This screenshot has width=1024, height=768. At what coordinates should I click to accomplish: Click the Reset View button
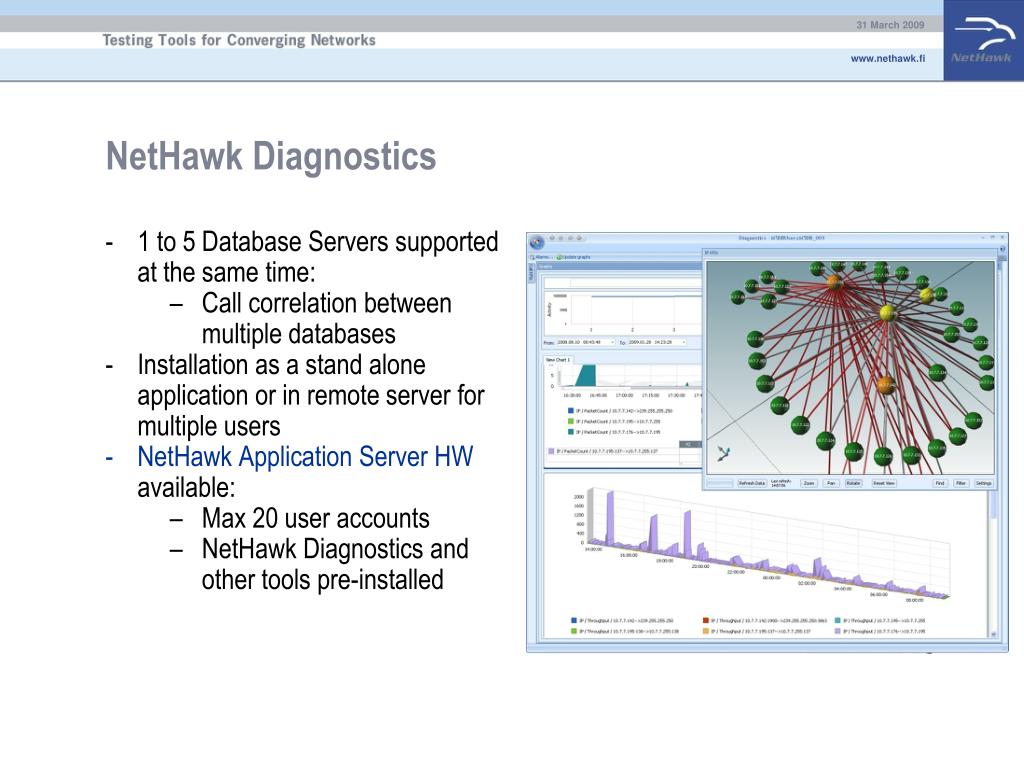[884, 483]
